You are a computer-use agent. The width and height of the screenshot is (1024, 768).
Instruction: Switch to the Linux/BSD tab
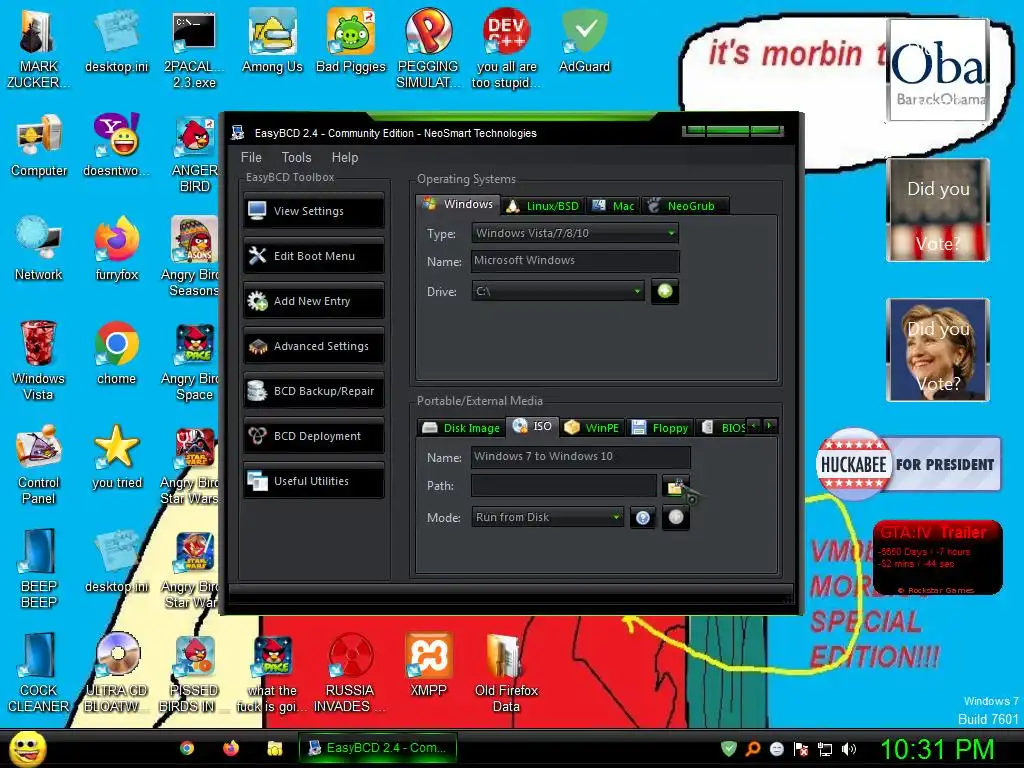[544, 206]
